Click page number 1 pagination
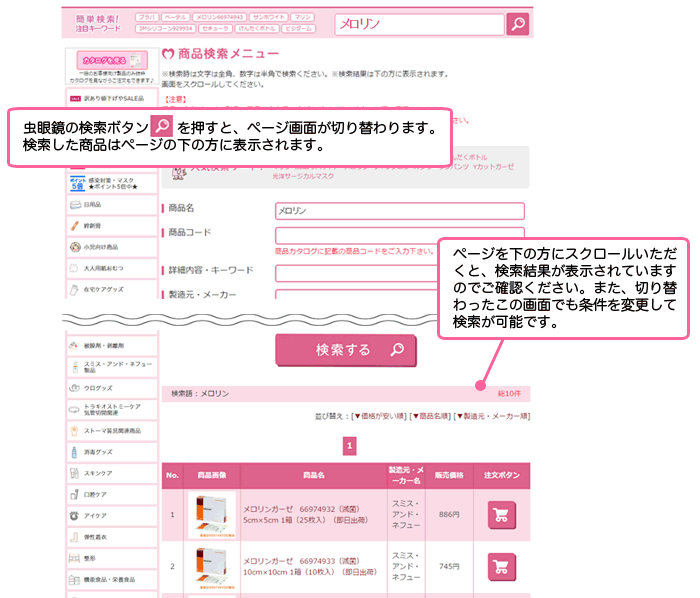700x598 pixels. 349,446
